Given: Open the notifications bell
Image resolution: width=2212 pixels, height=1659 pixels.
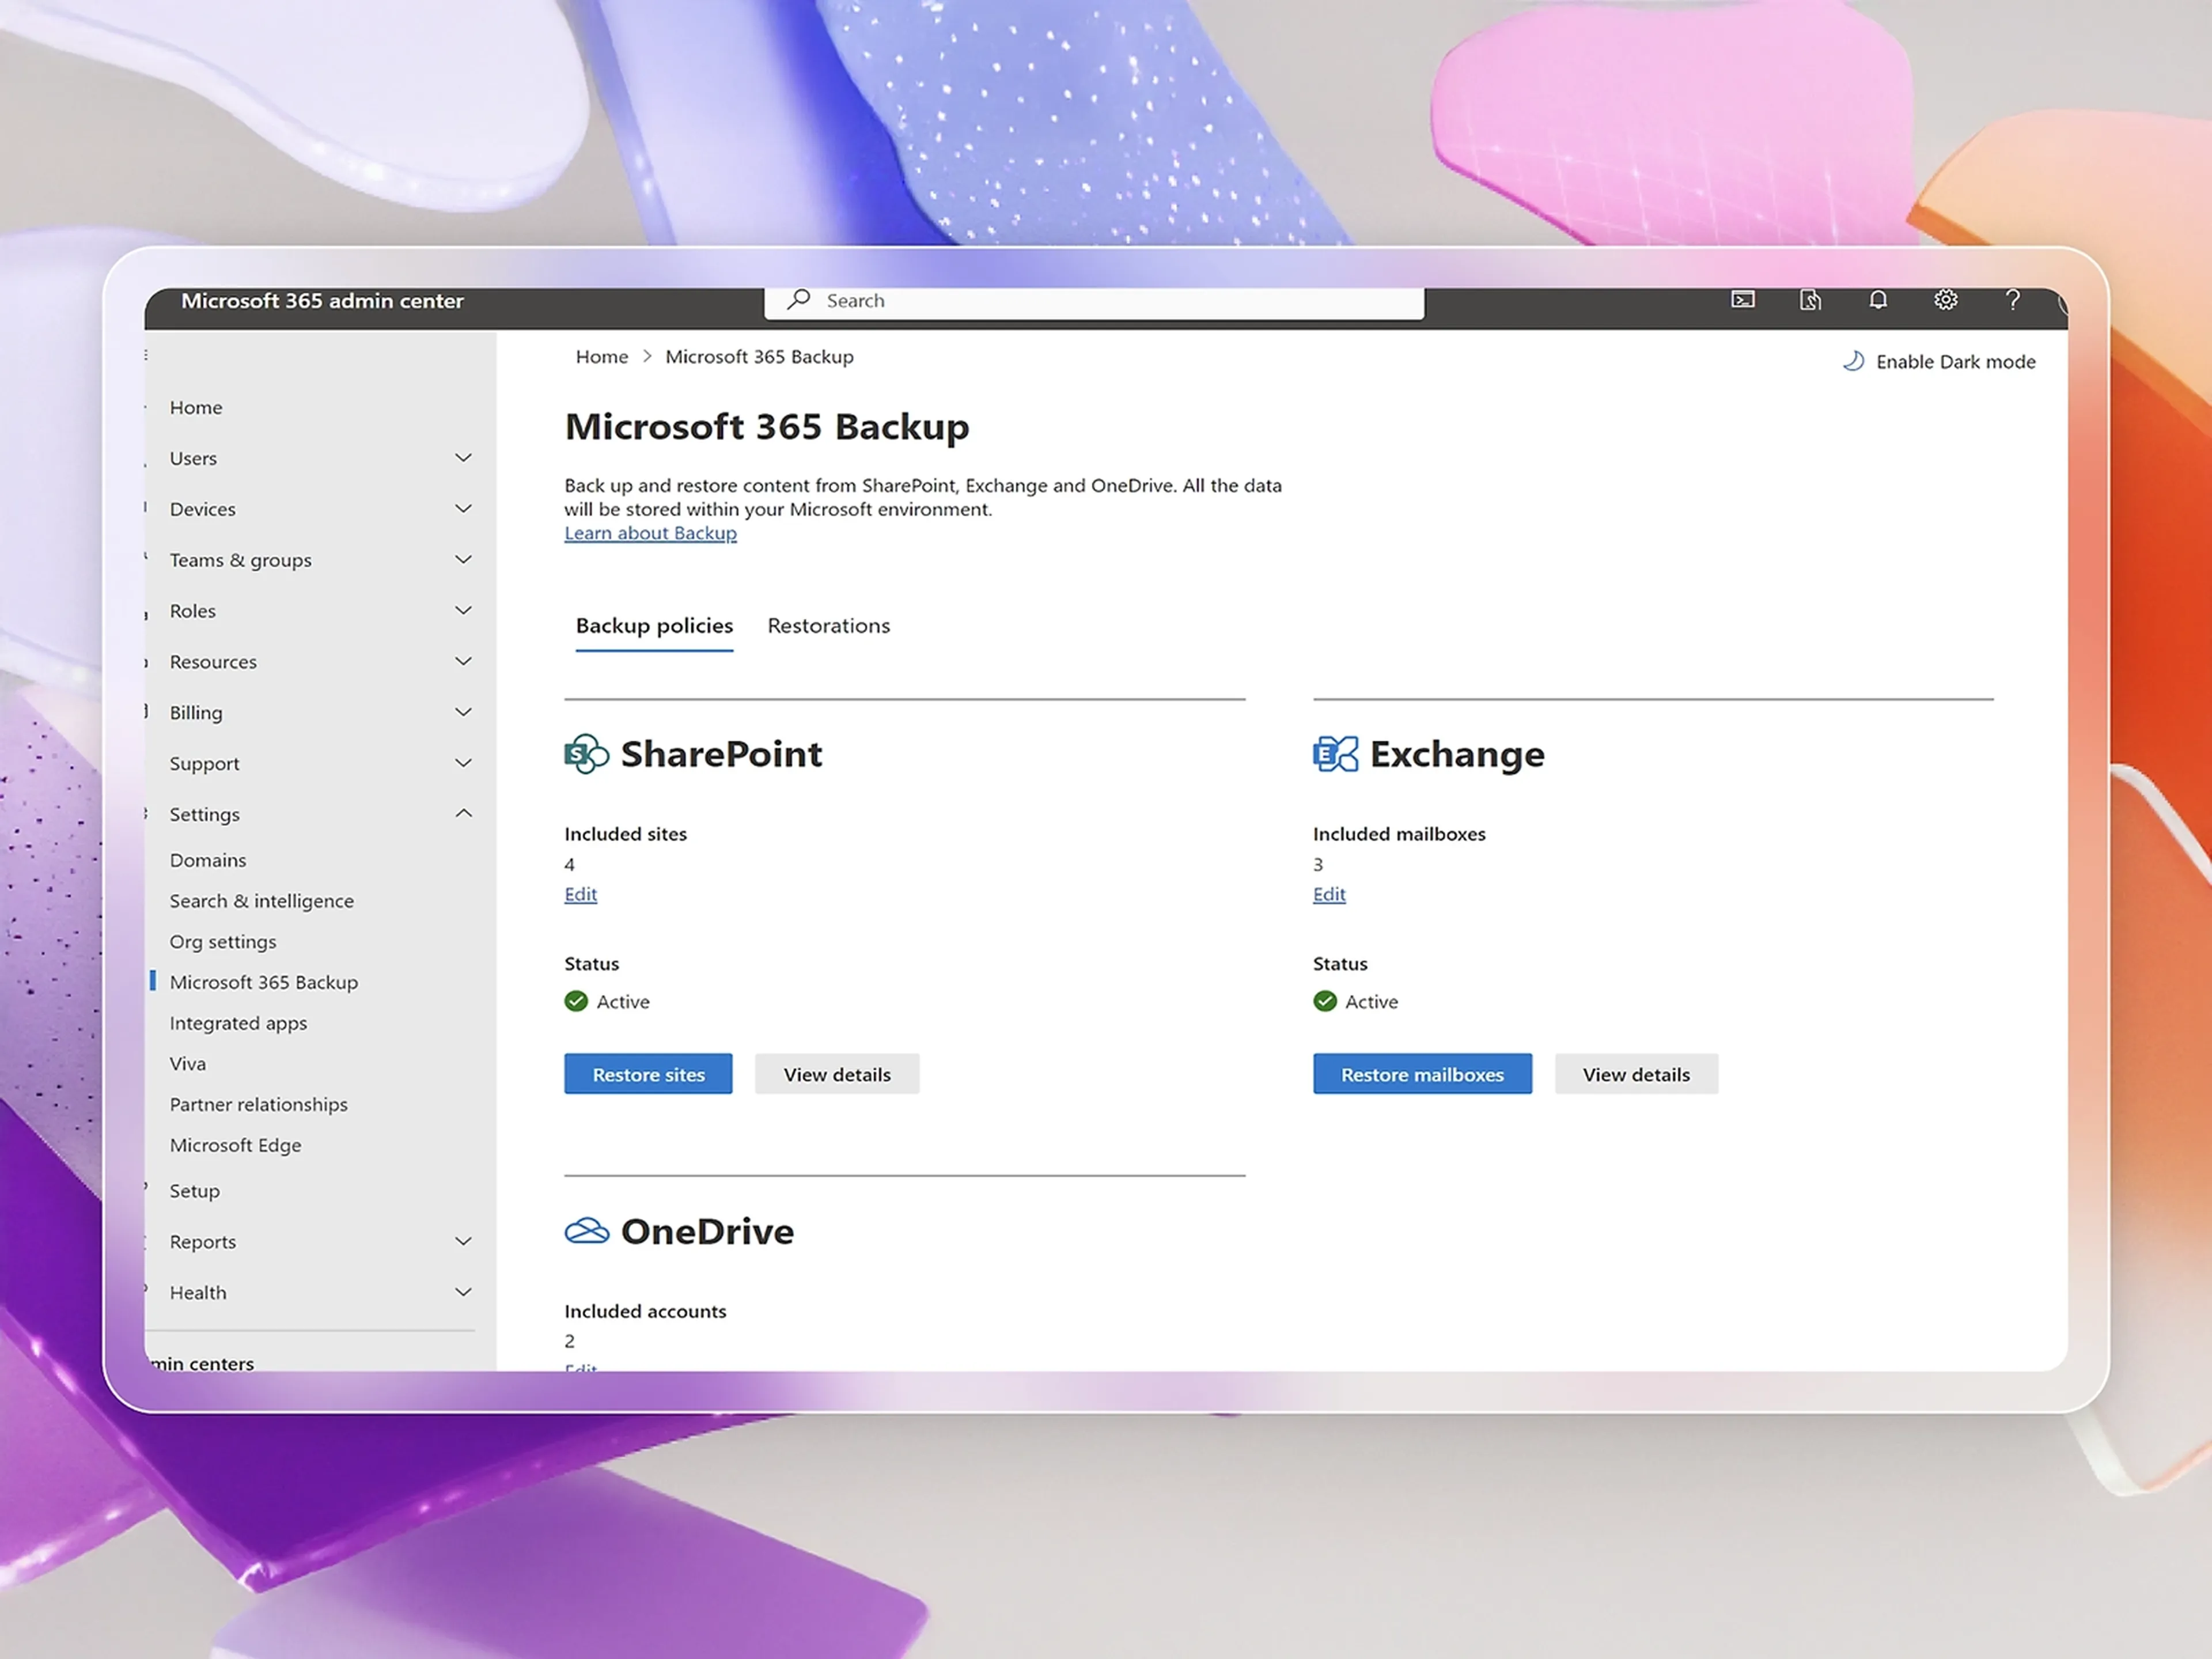Looking at the screenshot, I should tap(1878, 300).
